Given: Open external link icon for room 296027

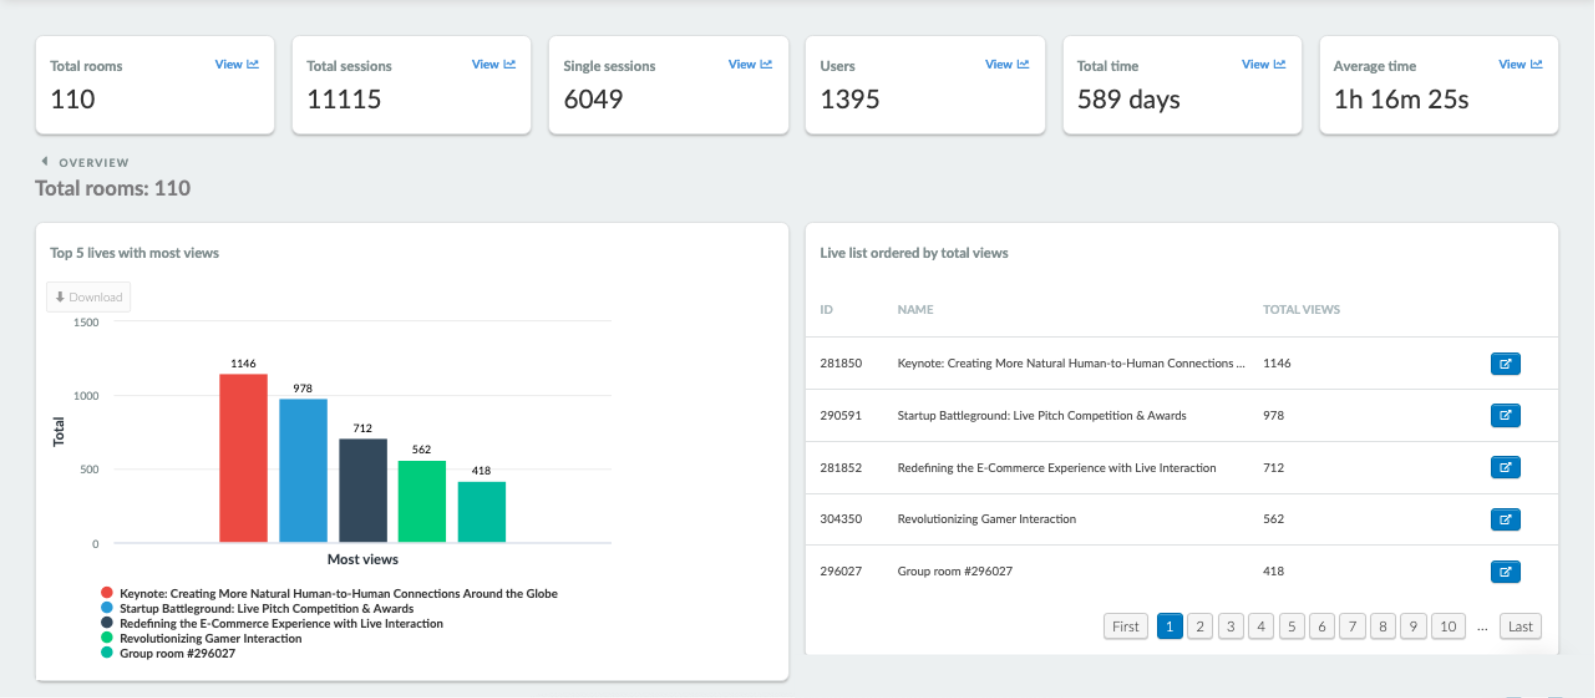Looking at the screenshot, I should click(x=1505, y=572).
